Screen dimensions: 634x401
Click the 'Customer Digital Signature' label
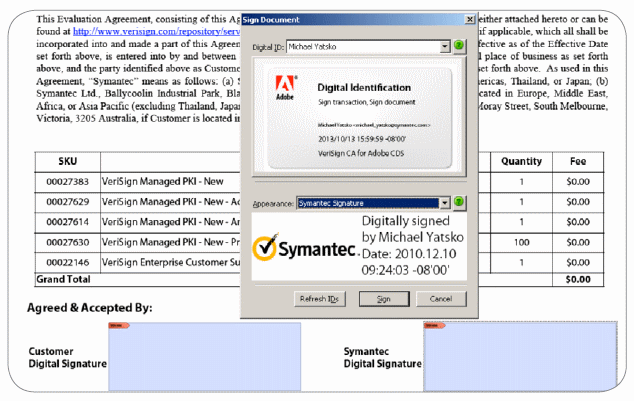(x=68, y=357)
